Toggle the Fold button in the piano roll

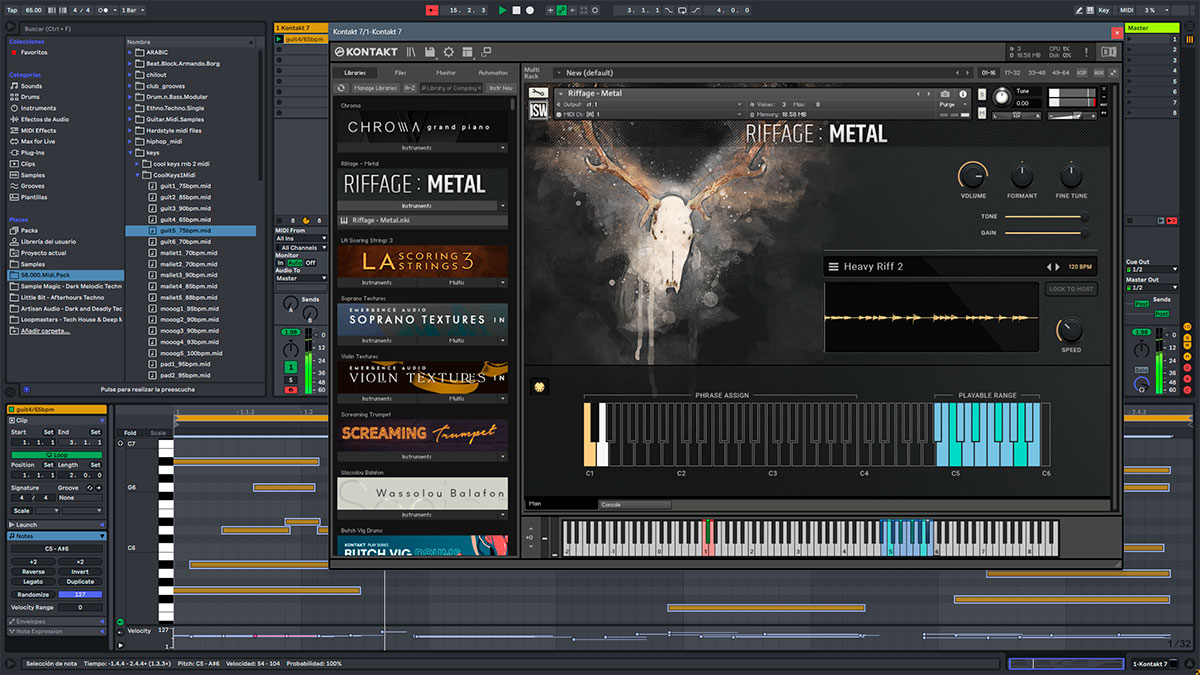pyautogui.click(x=130, y=433)
